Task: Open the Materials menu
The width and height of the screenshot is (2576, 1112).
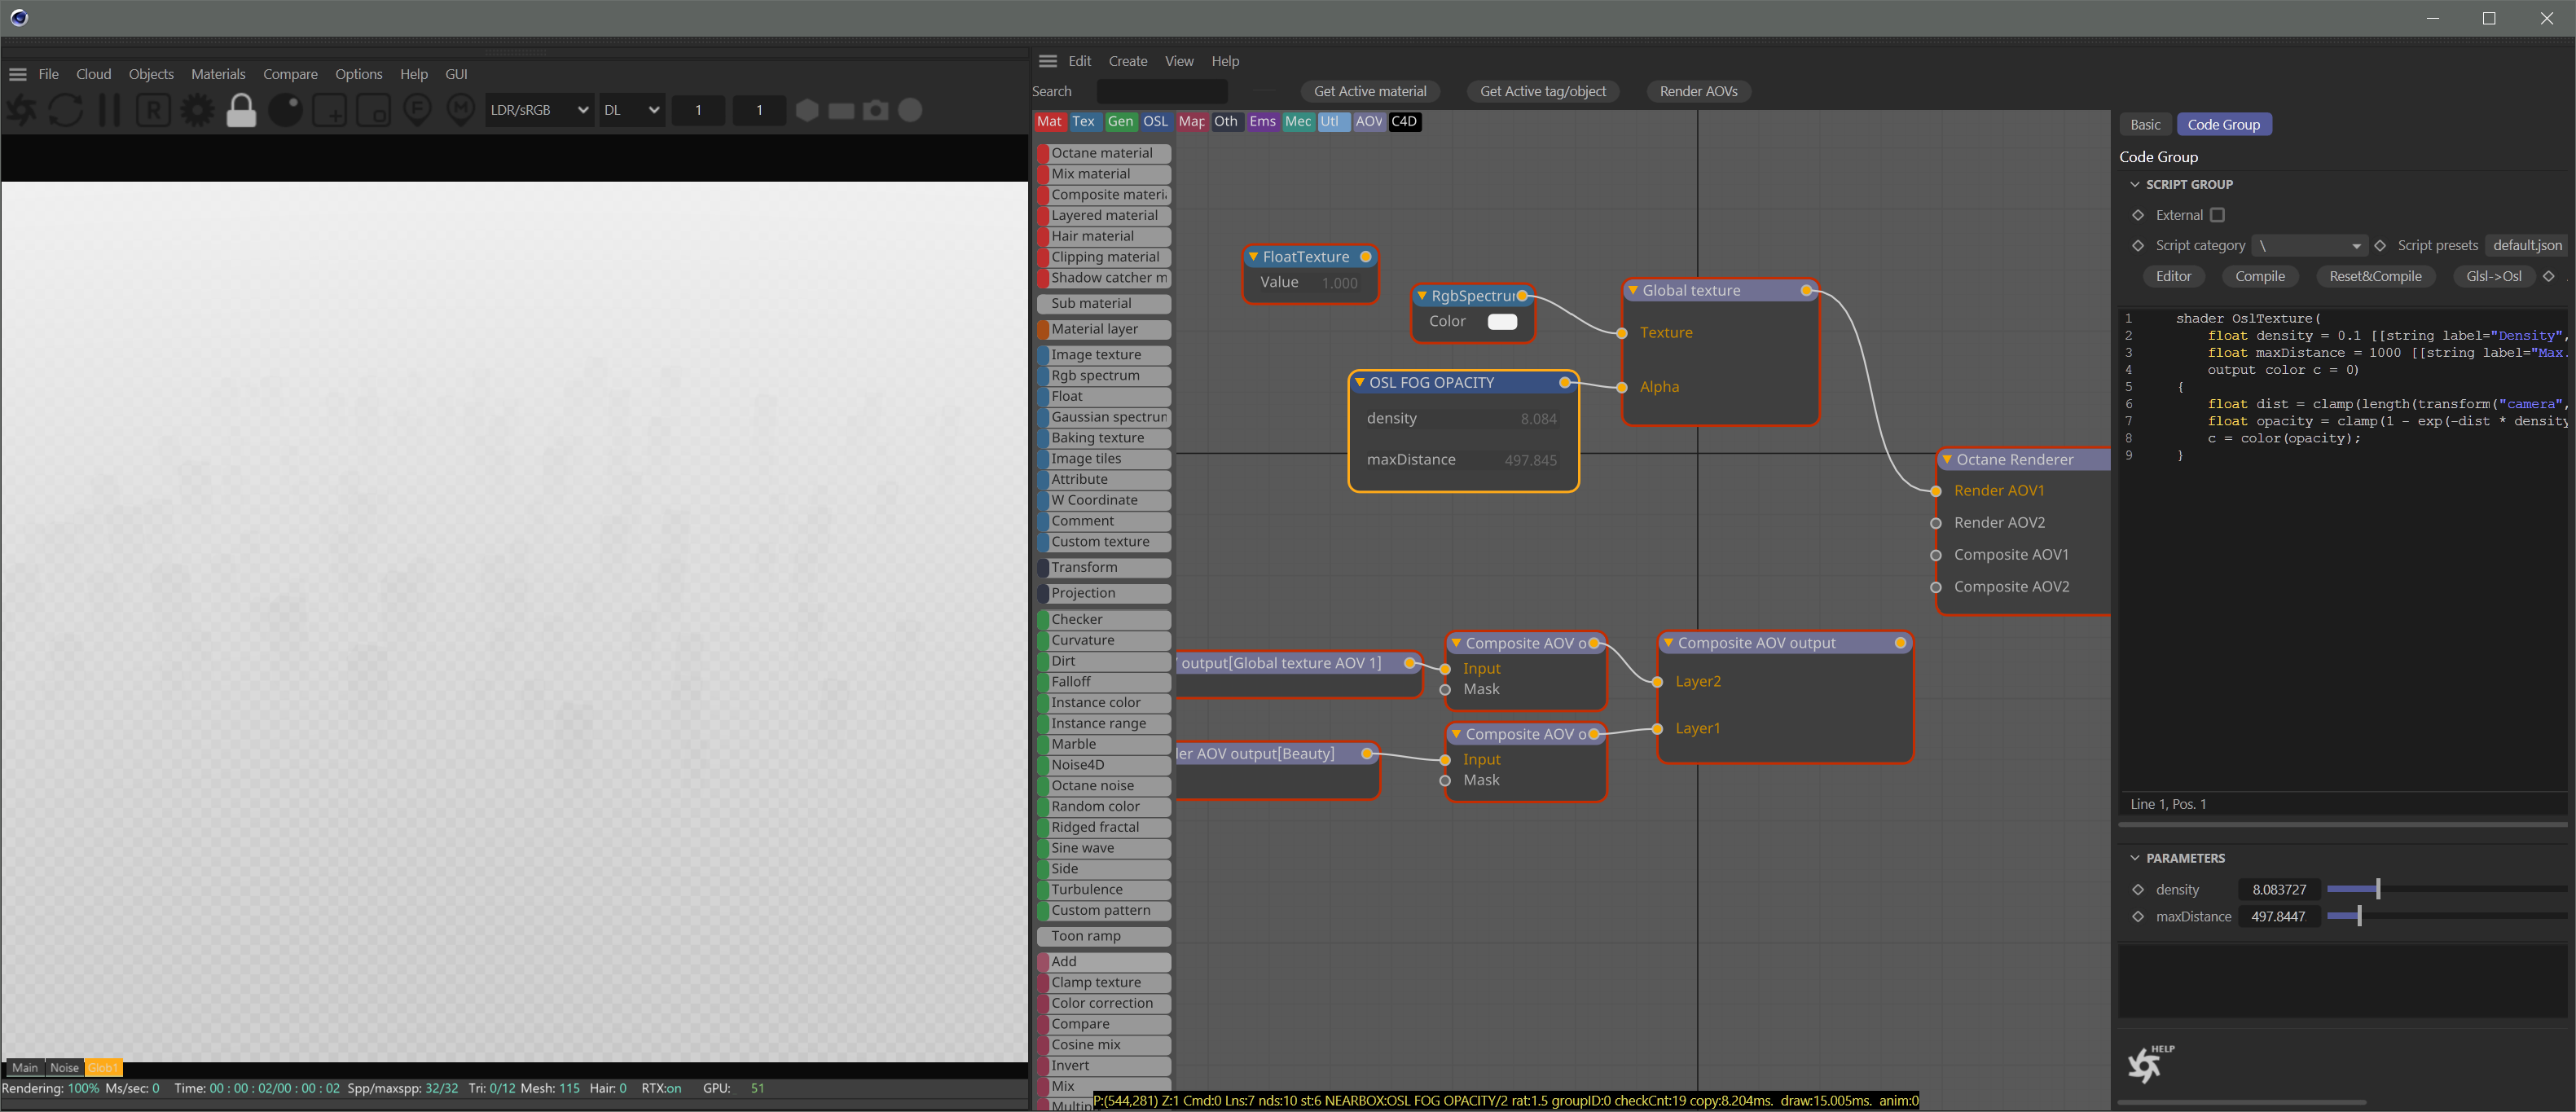Action: point(218,74)
